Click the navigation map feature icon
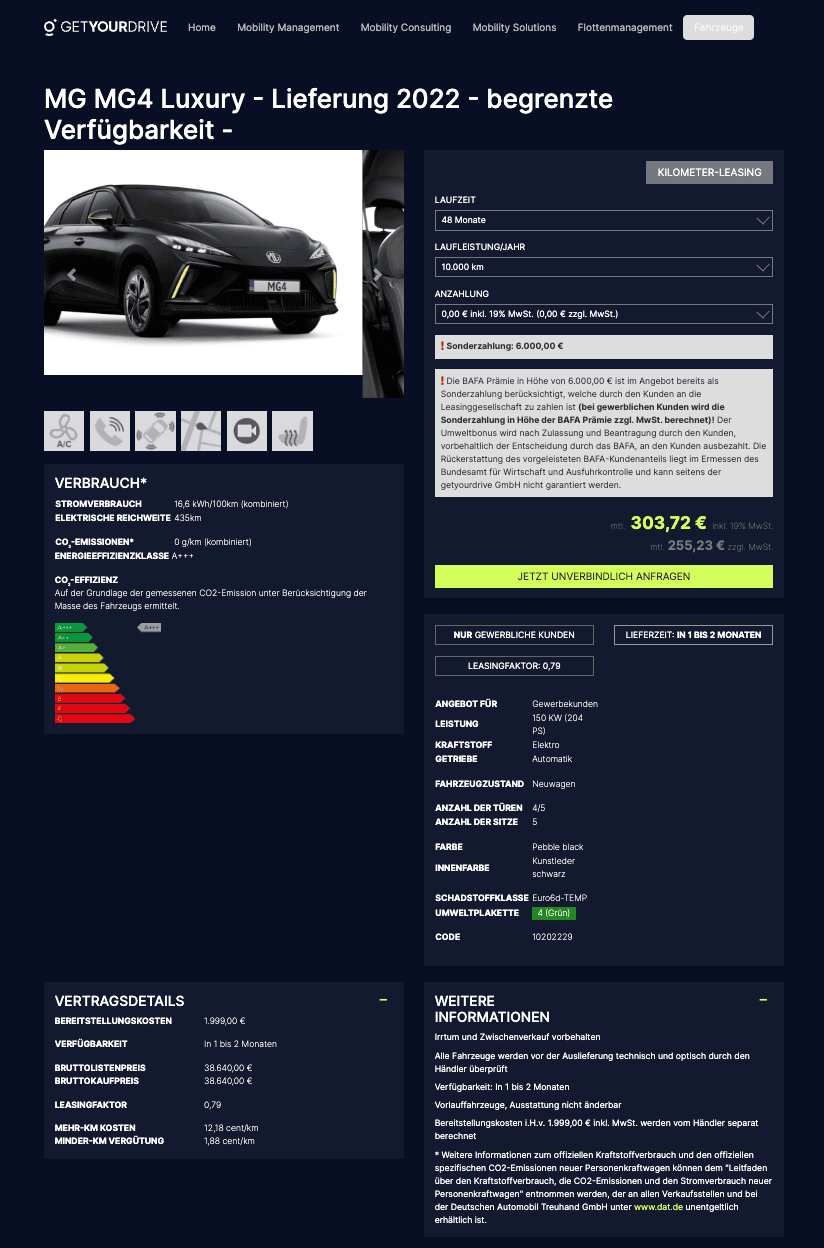 201,431
